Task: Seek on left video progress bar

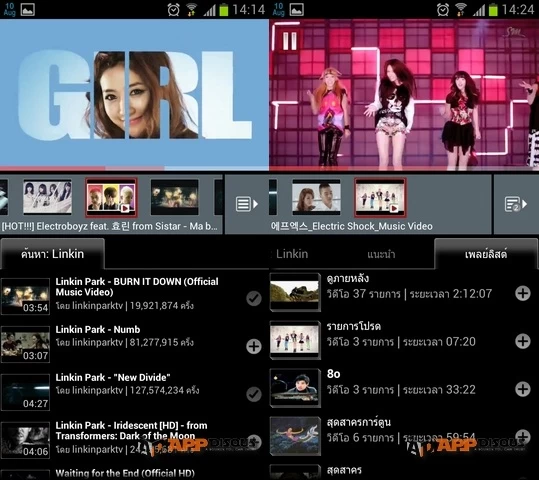Action: pos(134,168)
